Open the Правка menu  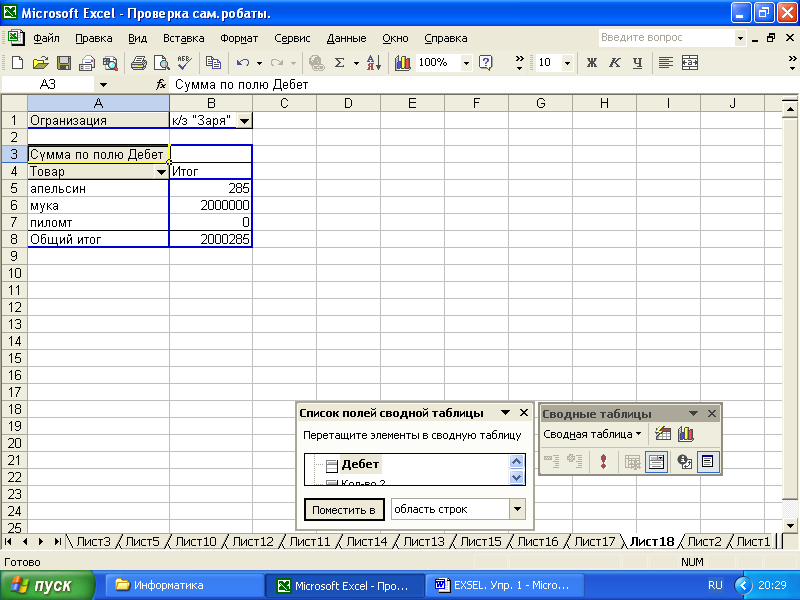93,38
